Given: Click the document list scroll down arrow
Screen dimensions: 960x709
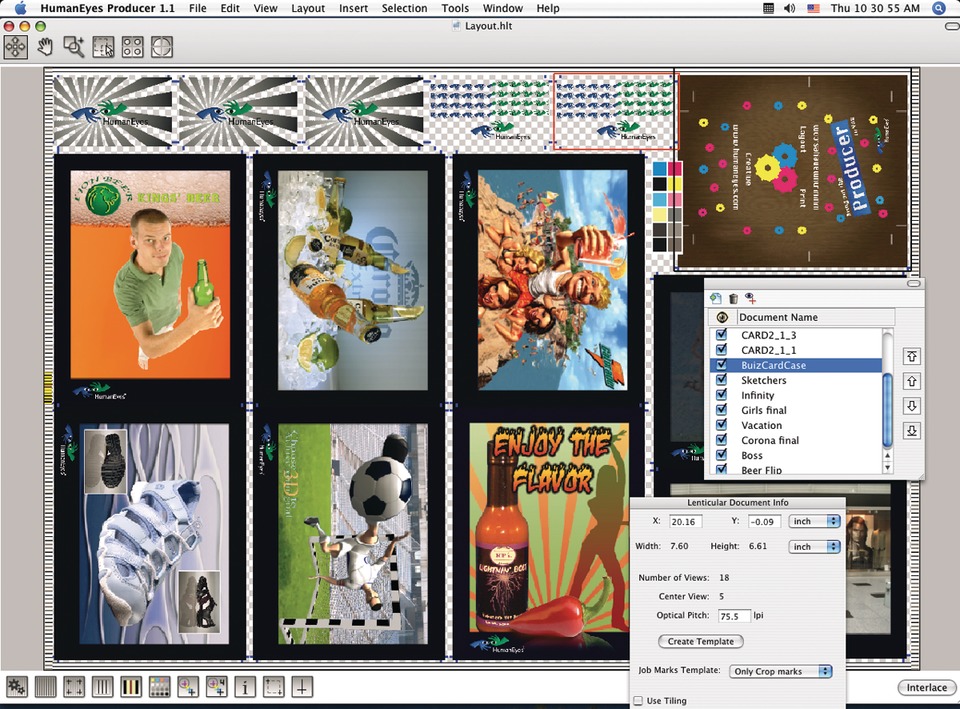Looking at the screenshot, I should click(887, 468).
